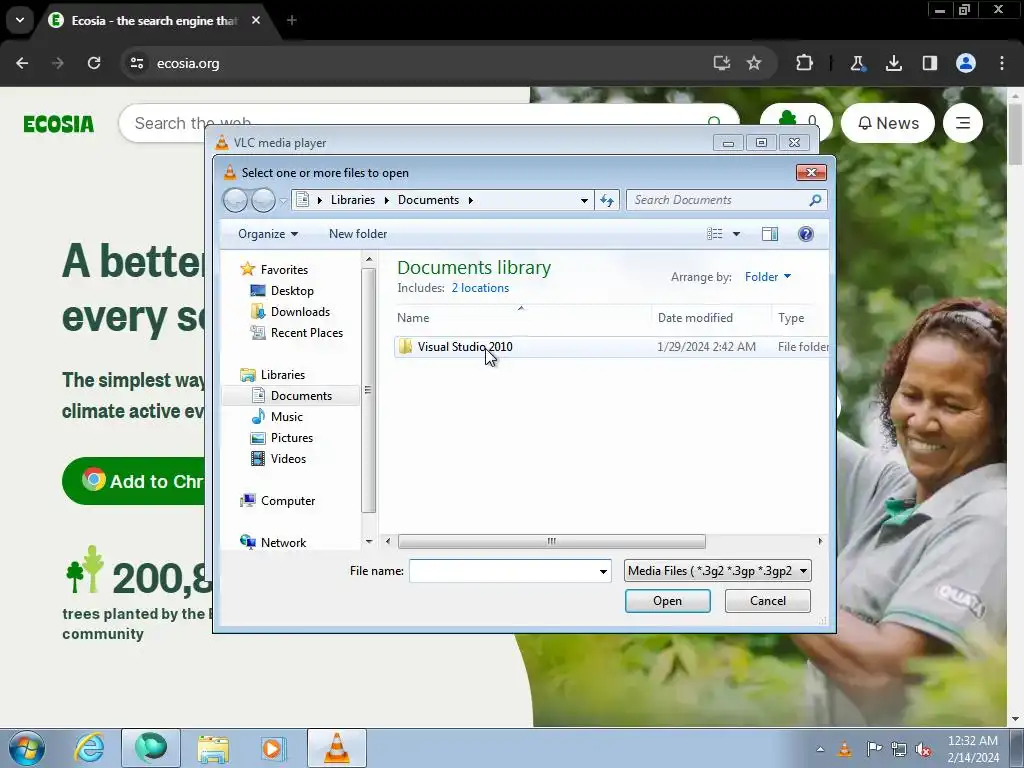Show hidden system tray icons

coord(820,749)
